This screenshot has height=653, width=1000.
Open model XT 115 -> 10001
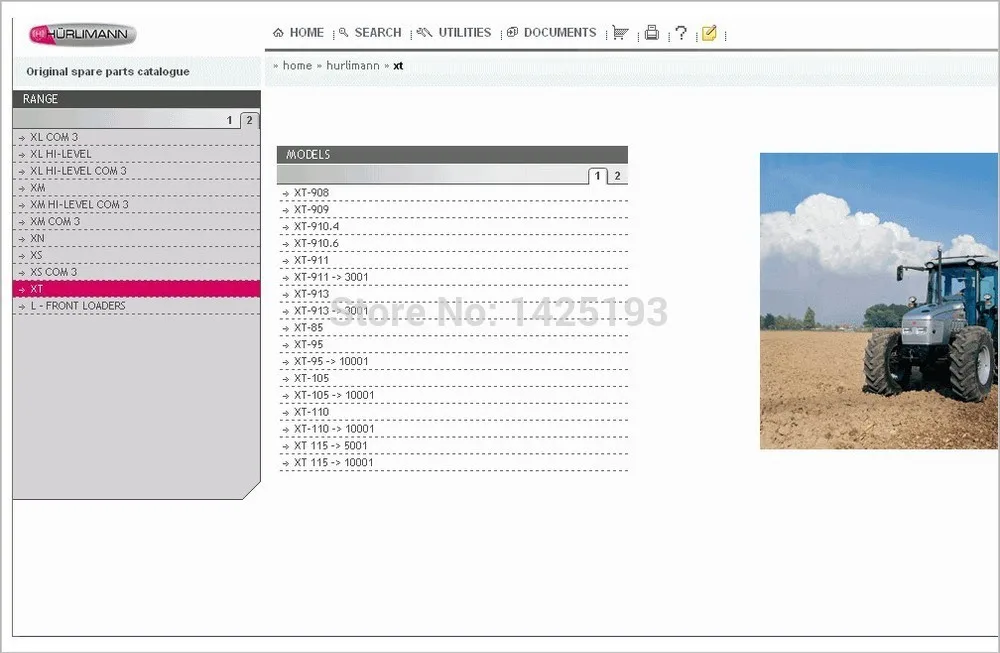coord(453,463)
